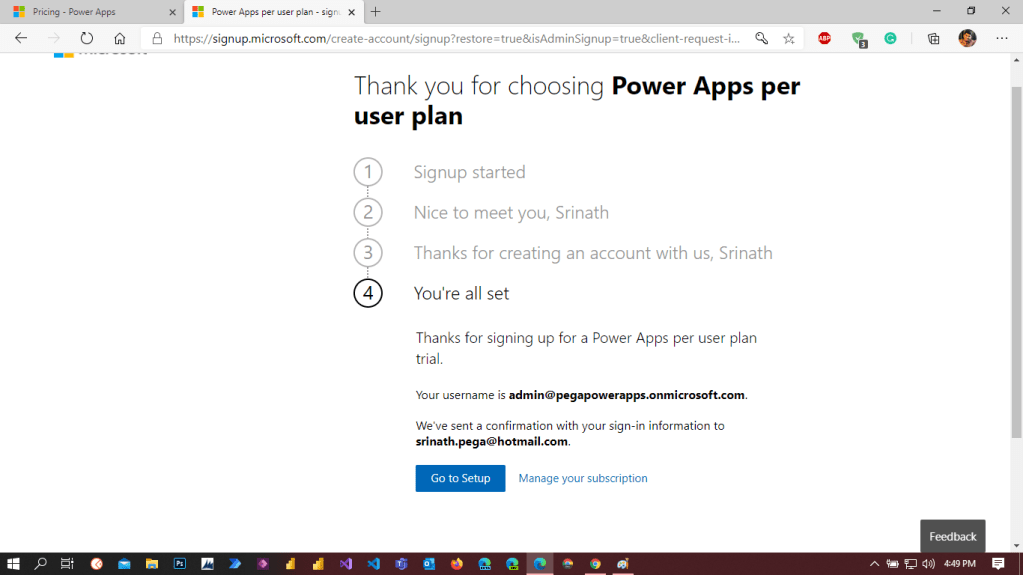1023x575 pixels.
Task: Expand the browser Settings and more menu
Action: click(x=1002, y=38)
